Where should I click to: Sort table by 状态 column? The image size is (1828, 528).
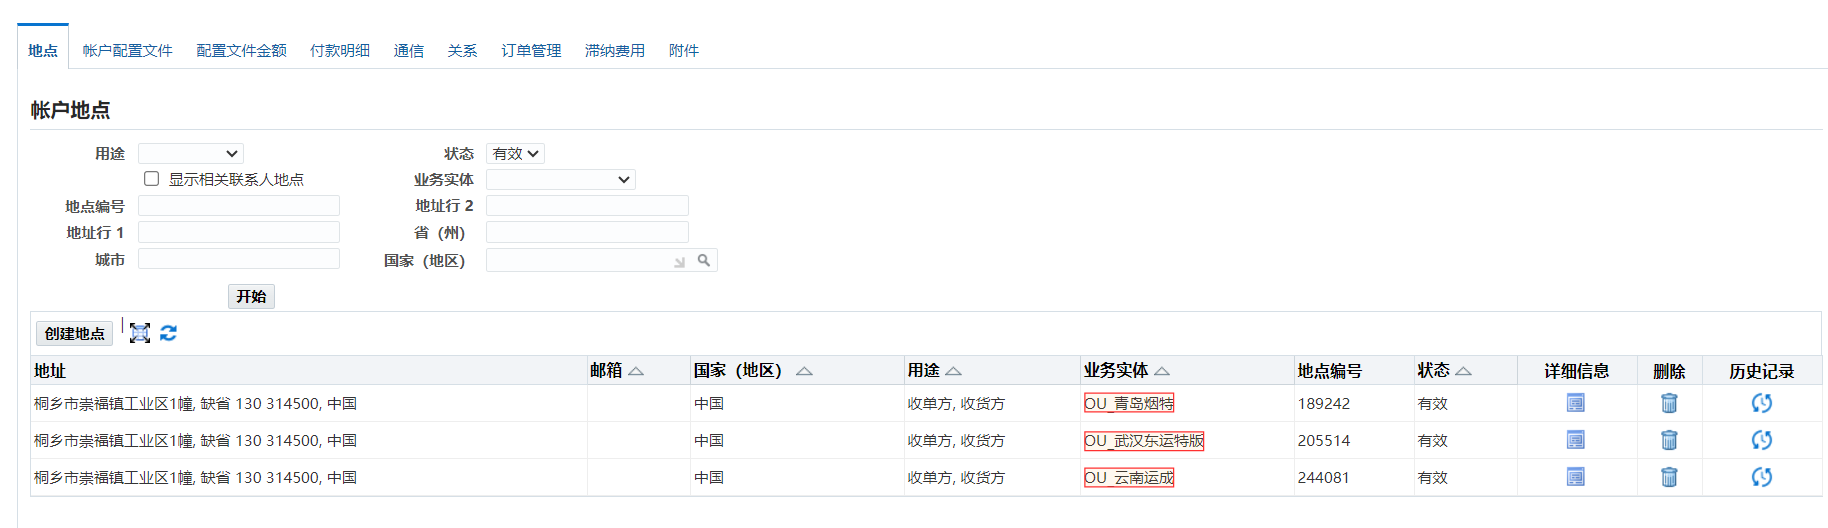click(x=1463, y=371)
